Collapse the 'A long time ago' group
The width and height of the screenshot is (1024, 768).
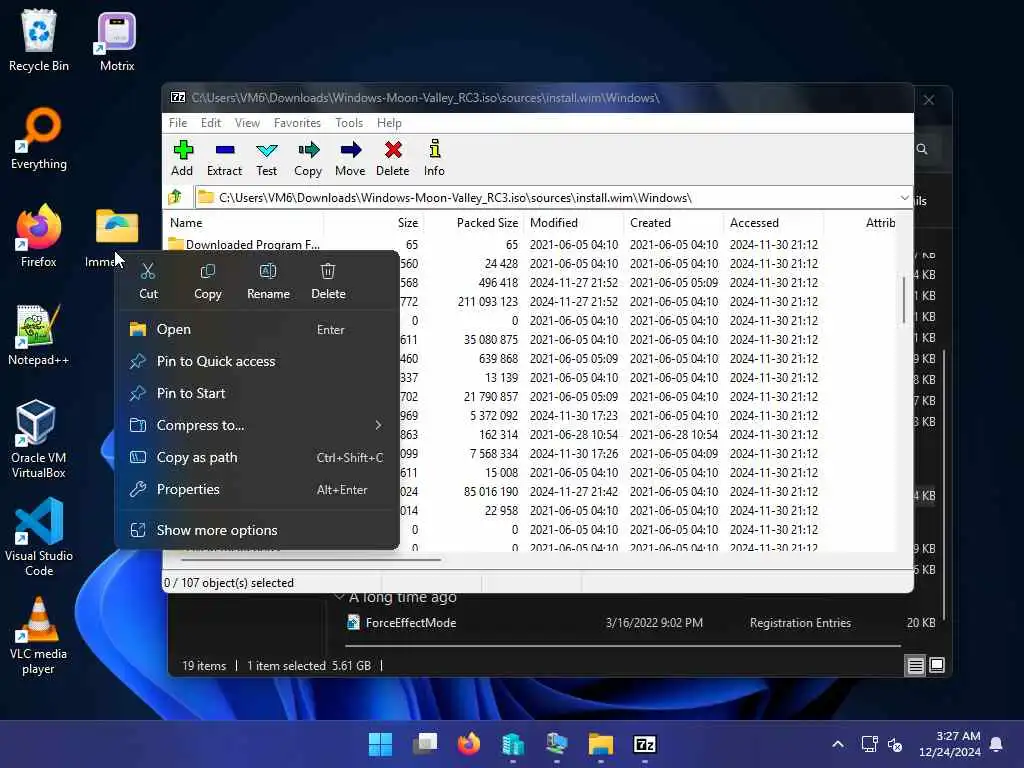click(338, 596)
